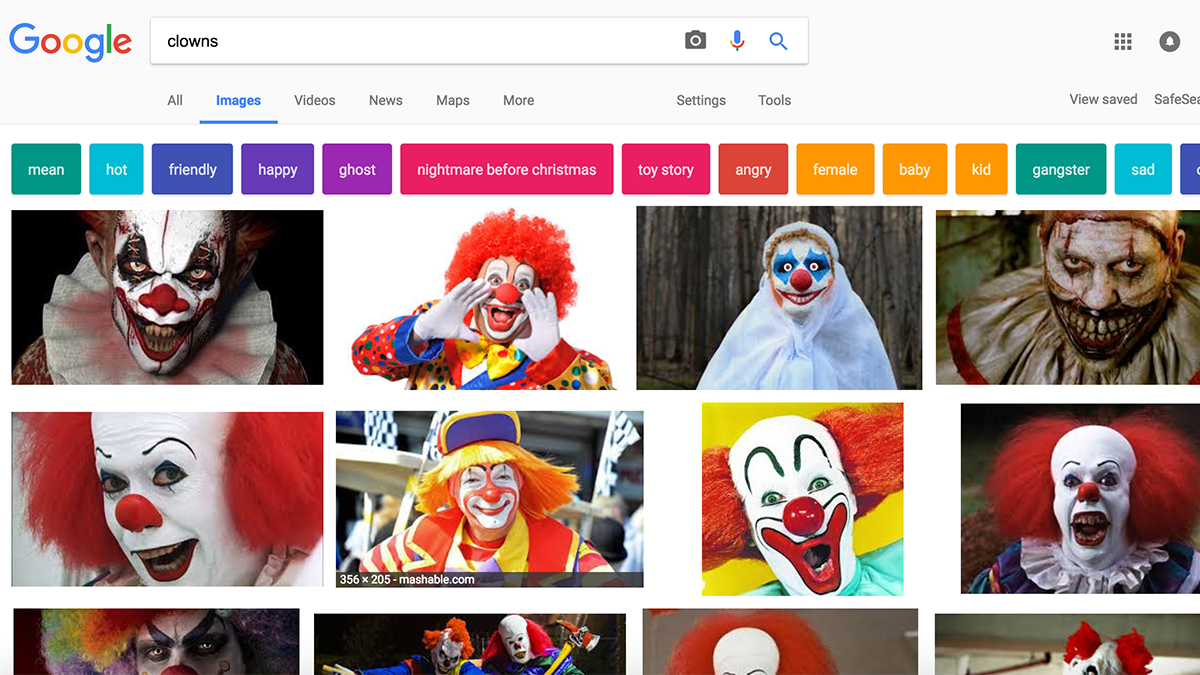Open mashable.com clown with purple hat image

pos(490,499)
